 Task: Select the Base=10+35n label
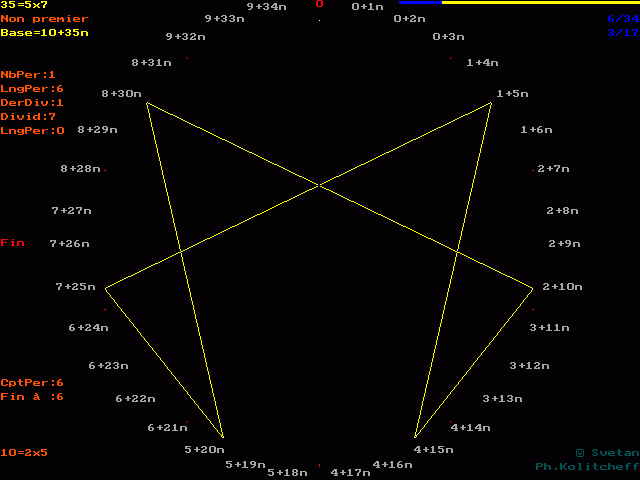coord(44,33)
